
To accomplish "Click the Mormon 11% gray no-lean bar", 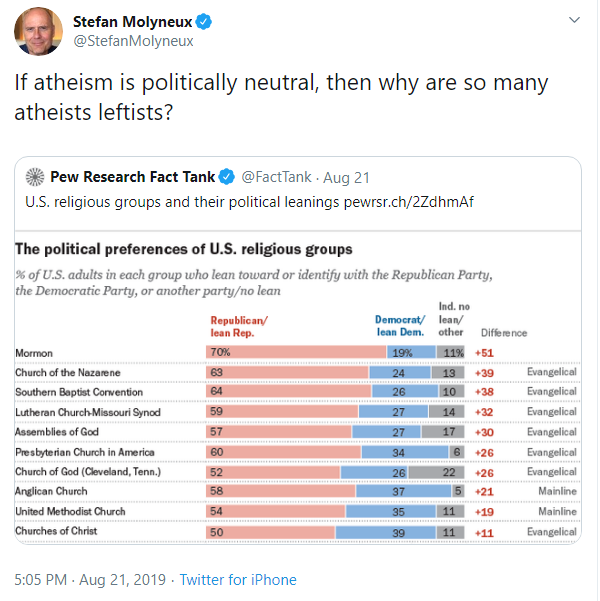I will [x=452, y=352].
